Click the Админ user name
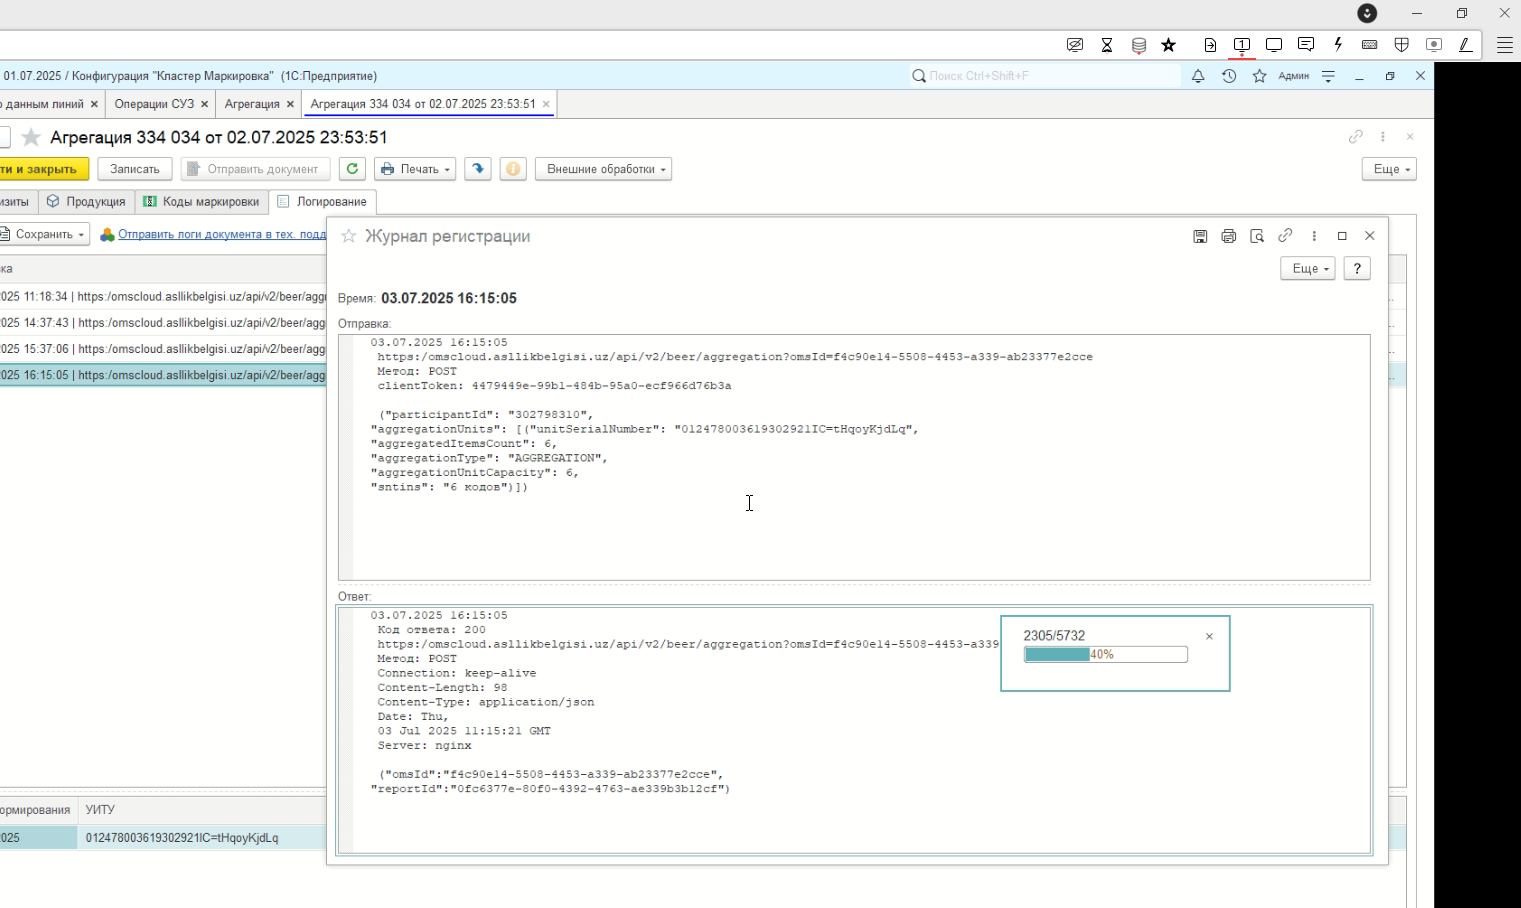 click(1293, 76)
